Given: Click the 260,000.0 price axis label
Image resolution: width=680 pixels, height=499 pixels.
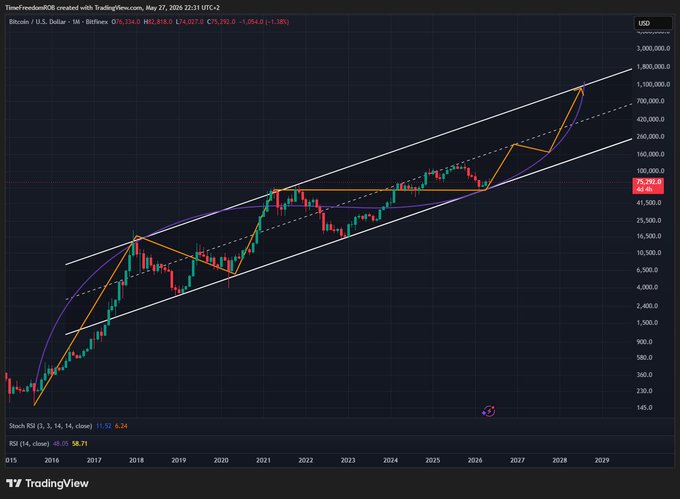Looking at the screenshot, I should tap(650, 137).
